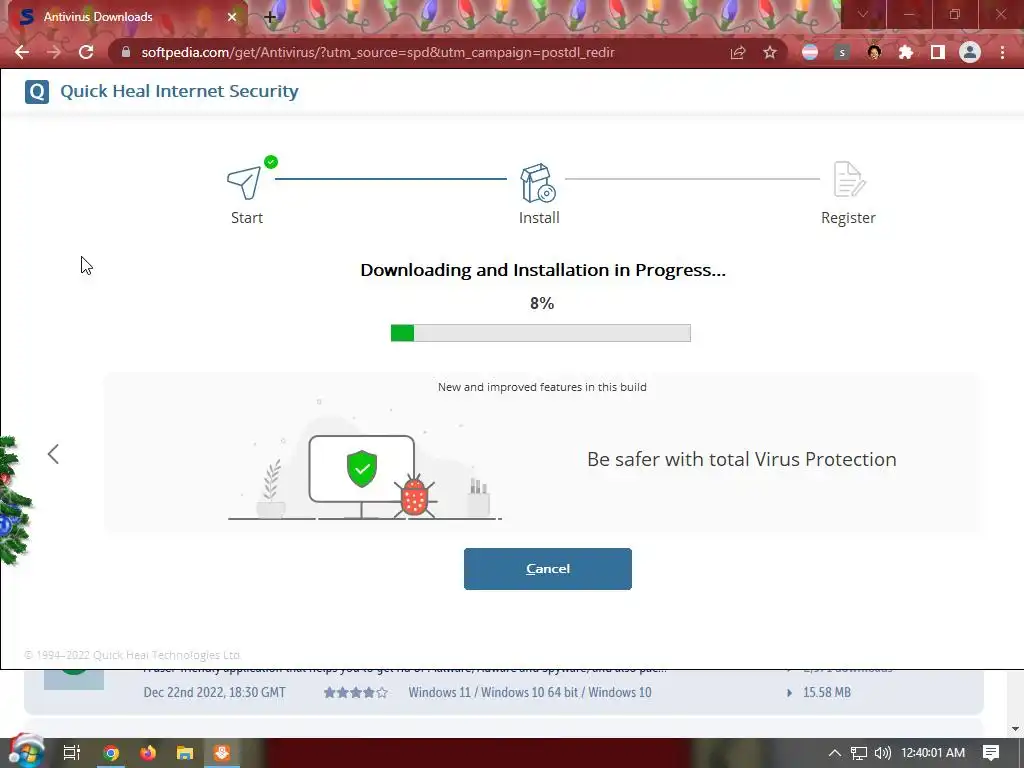Viewport: 1024px width, 768px height.
Task: Open the gray S extension icon
Action: [842, 52]
